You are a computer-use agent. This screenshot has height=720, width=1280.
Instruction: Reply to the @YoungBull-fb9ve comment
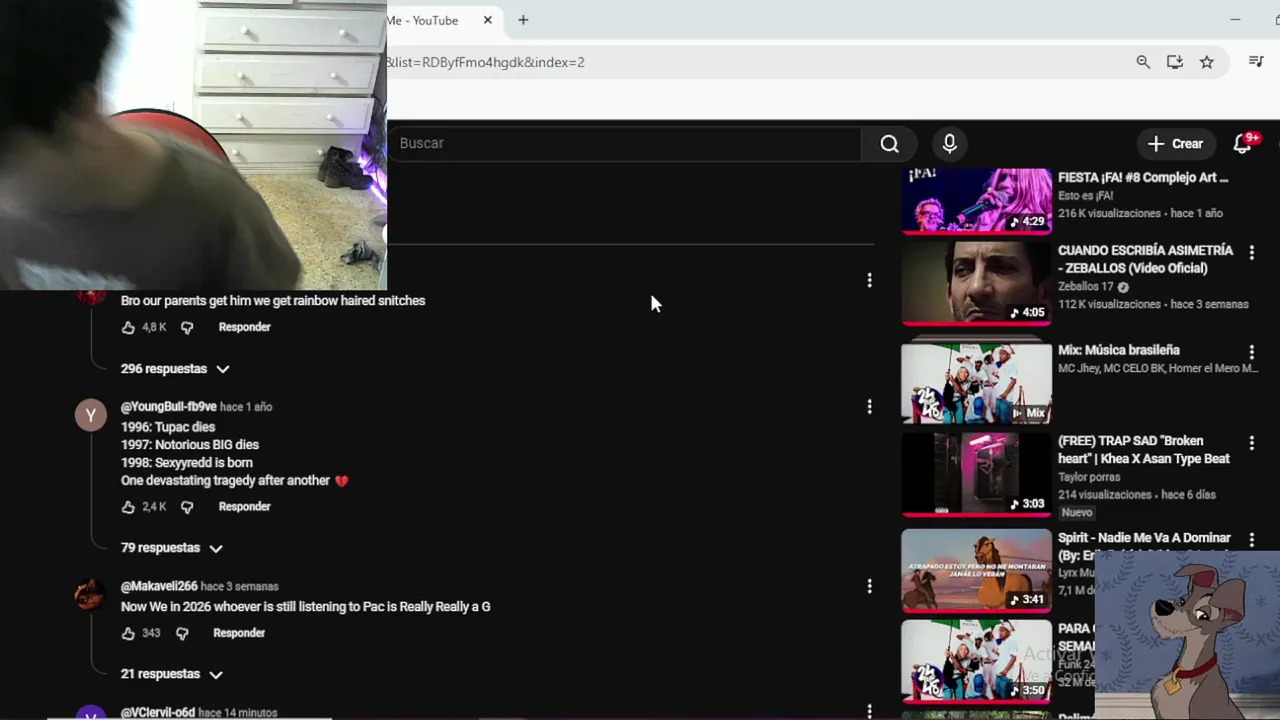coord(244,507)
